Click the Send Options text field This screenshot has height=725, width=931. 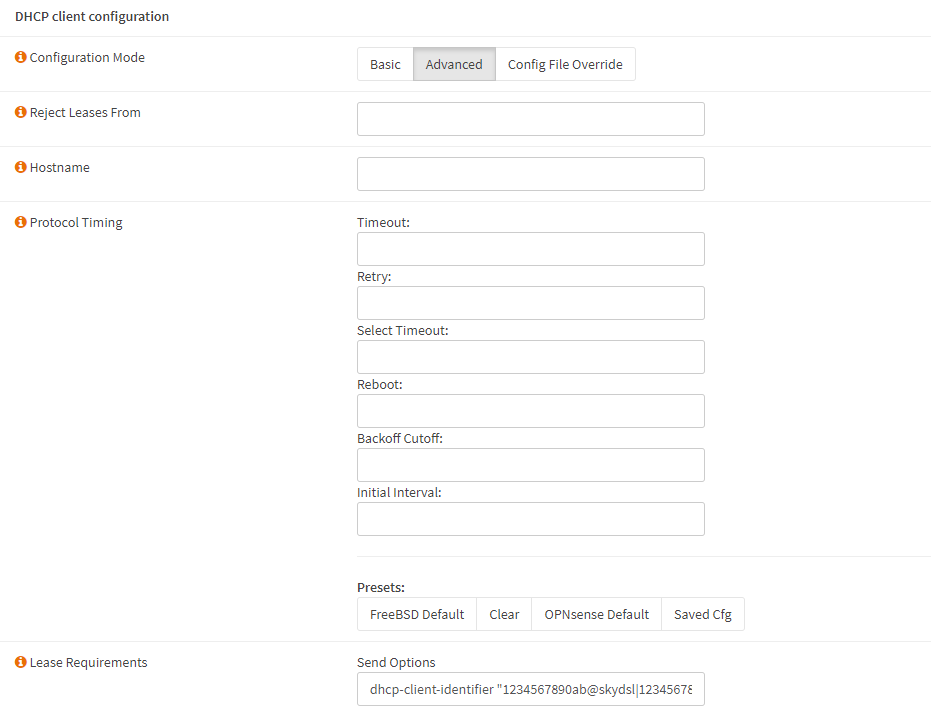tap(530, 689)
